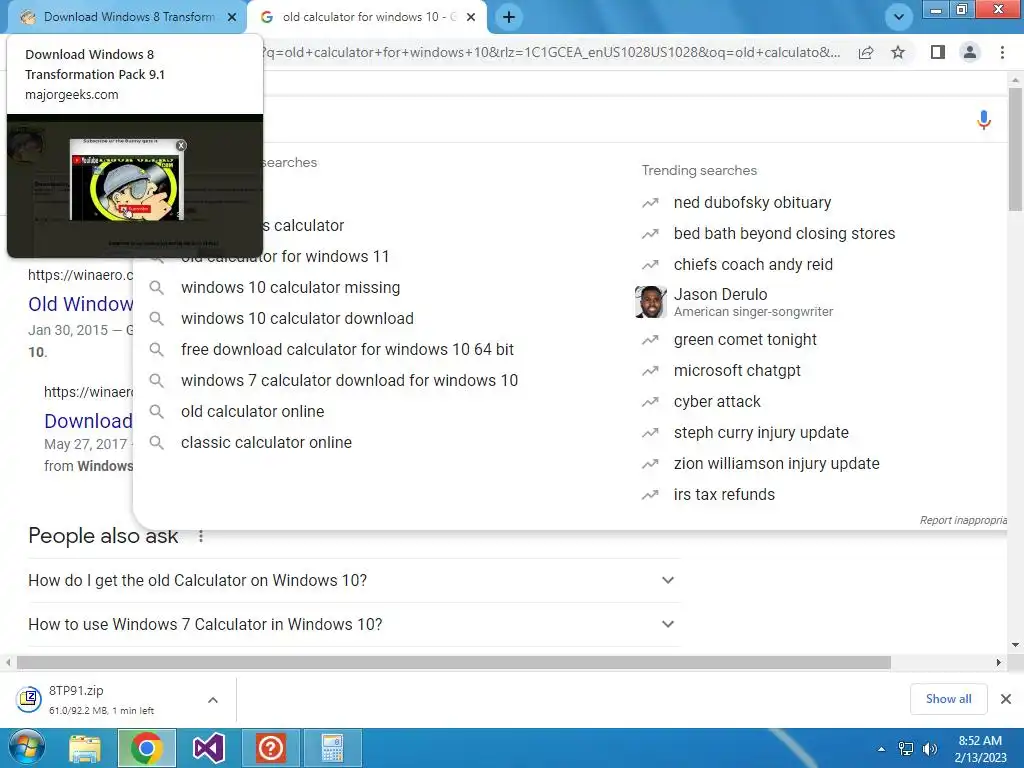Screen dimensions: 1024x768
Task: Expand How do I get the old Calculator question
Action: point(354,580)
